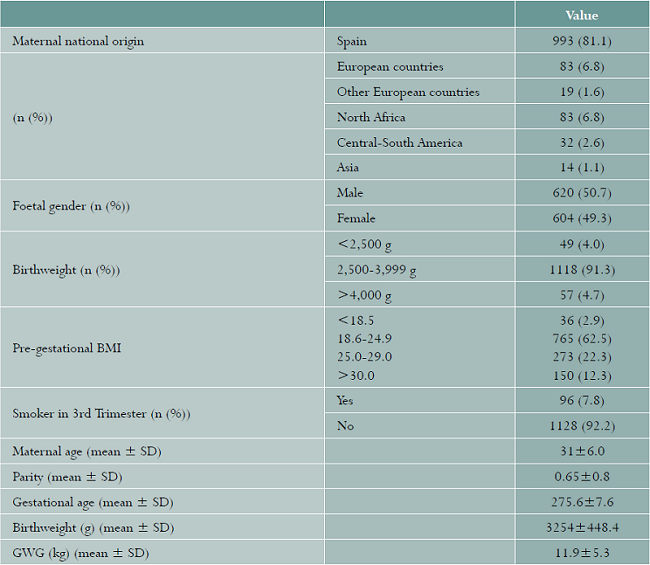Click the Spain cell
This screenshot has width=650, height=565.
coord(352,41)
